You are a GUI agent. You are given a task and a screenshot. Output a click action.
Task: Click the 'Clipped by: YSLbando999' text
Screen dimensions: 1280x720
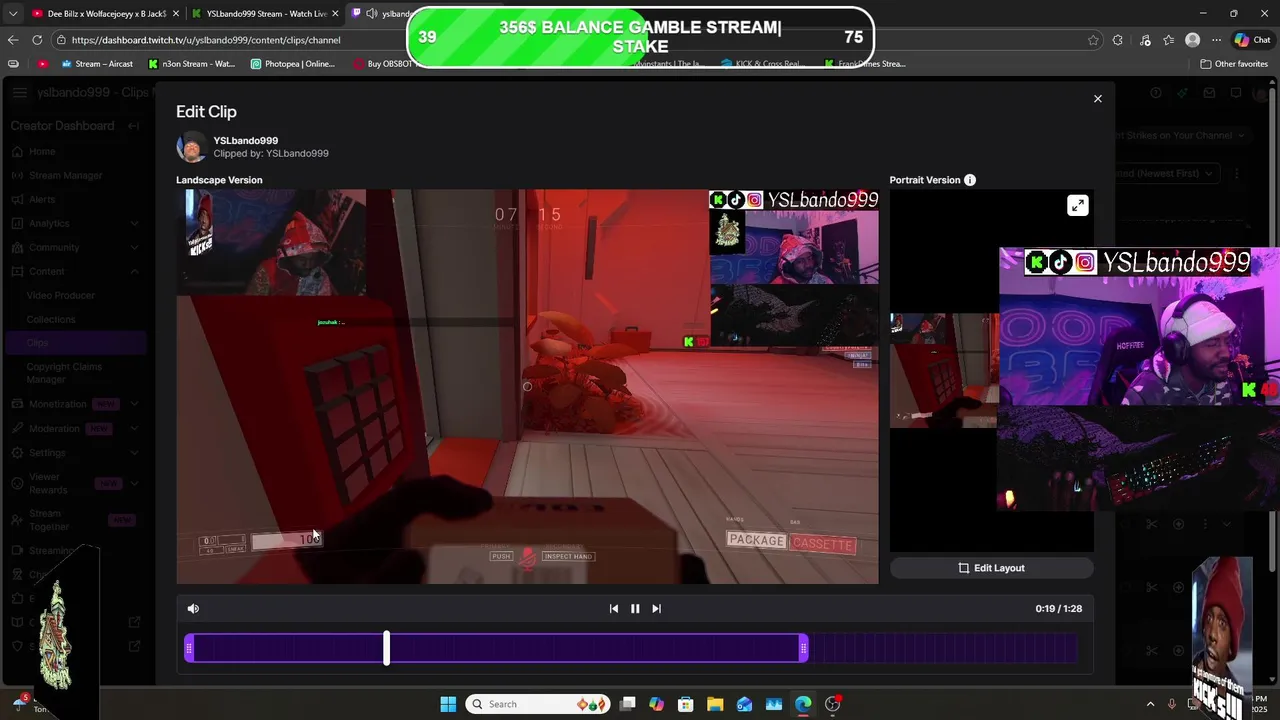(x=271, y=153)
